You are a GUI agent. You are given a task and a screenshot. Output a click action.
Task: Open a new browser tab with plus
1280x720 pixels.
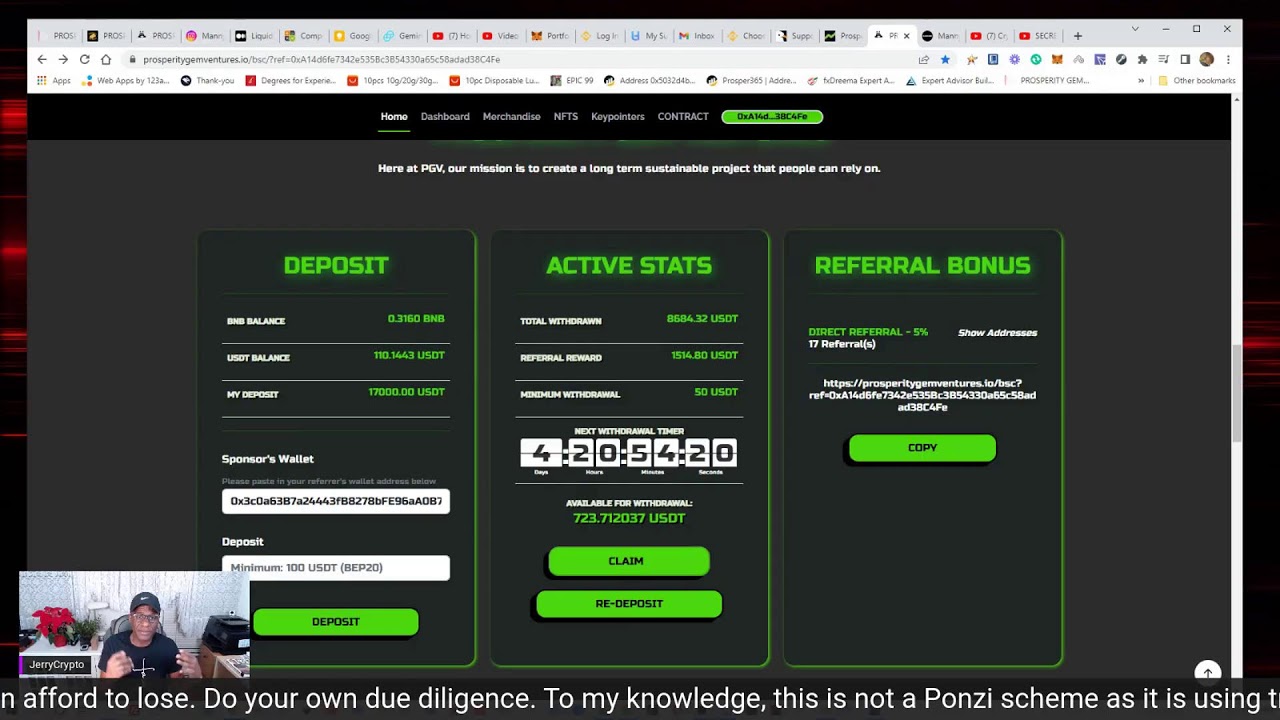1077,36
